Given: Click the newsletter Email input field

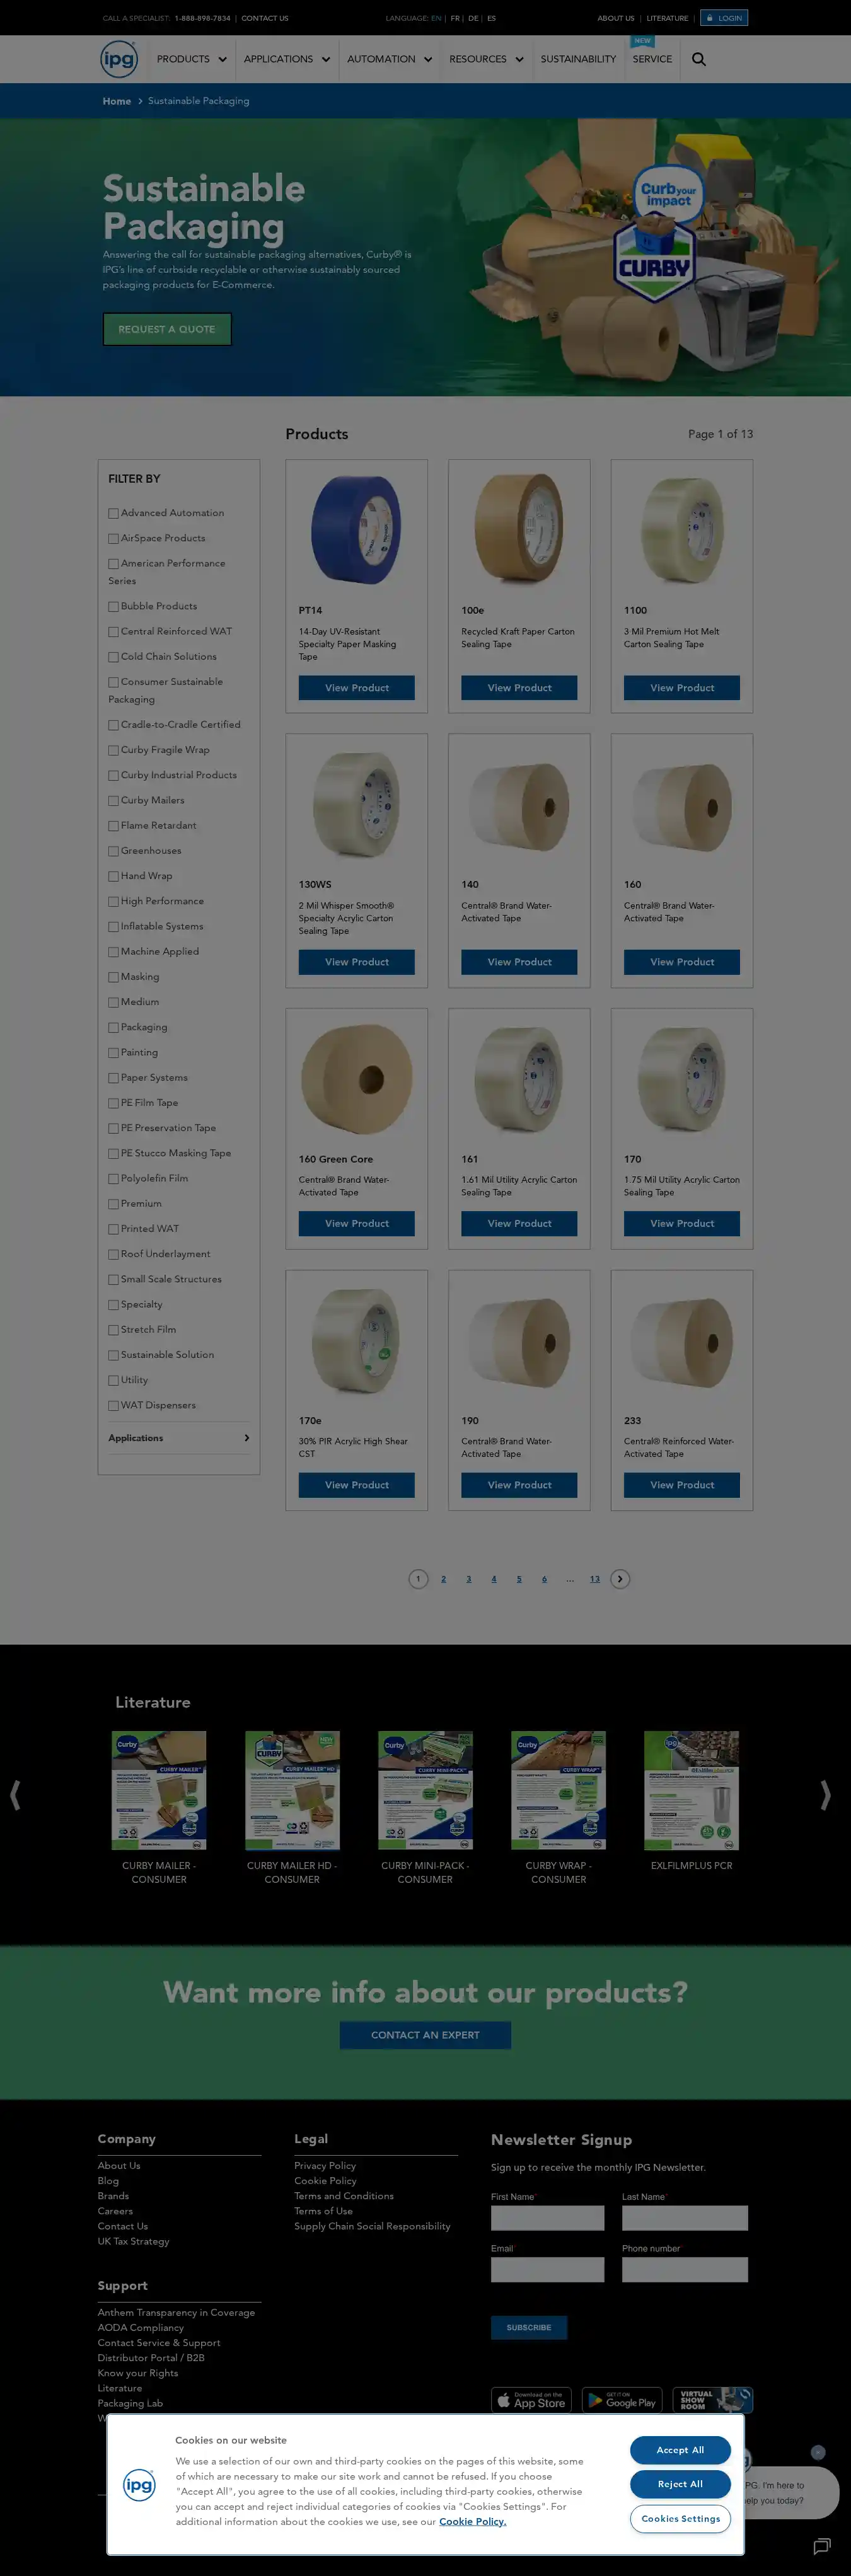Looking at the screenshot, I should pos(547,2269).
